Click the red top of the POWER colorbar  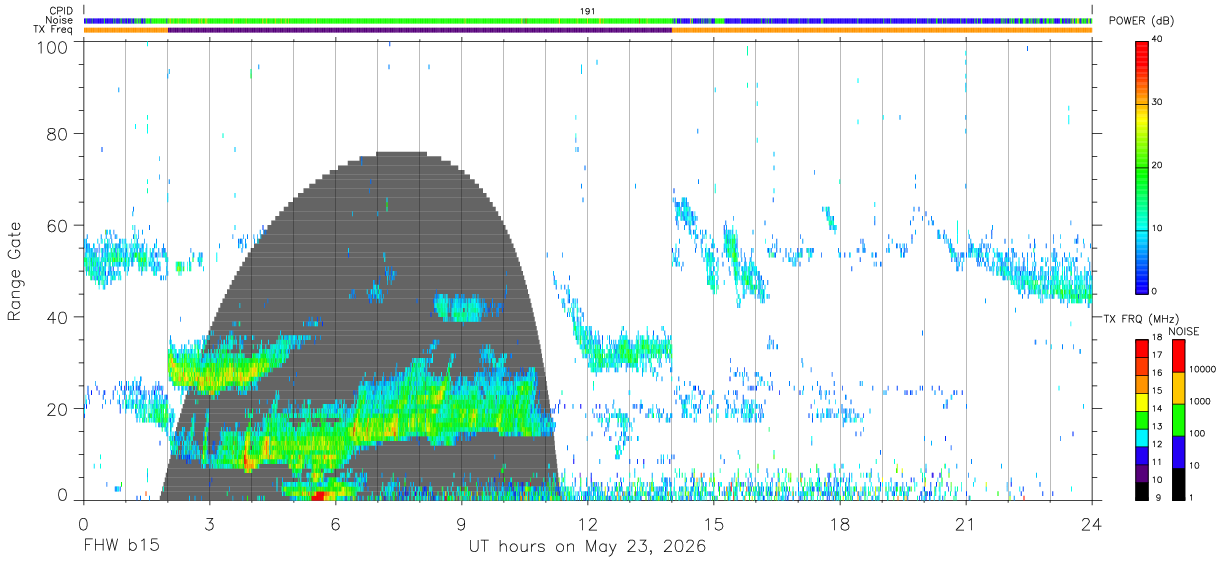click(1142, 51)
